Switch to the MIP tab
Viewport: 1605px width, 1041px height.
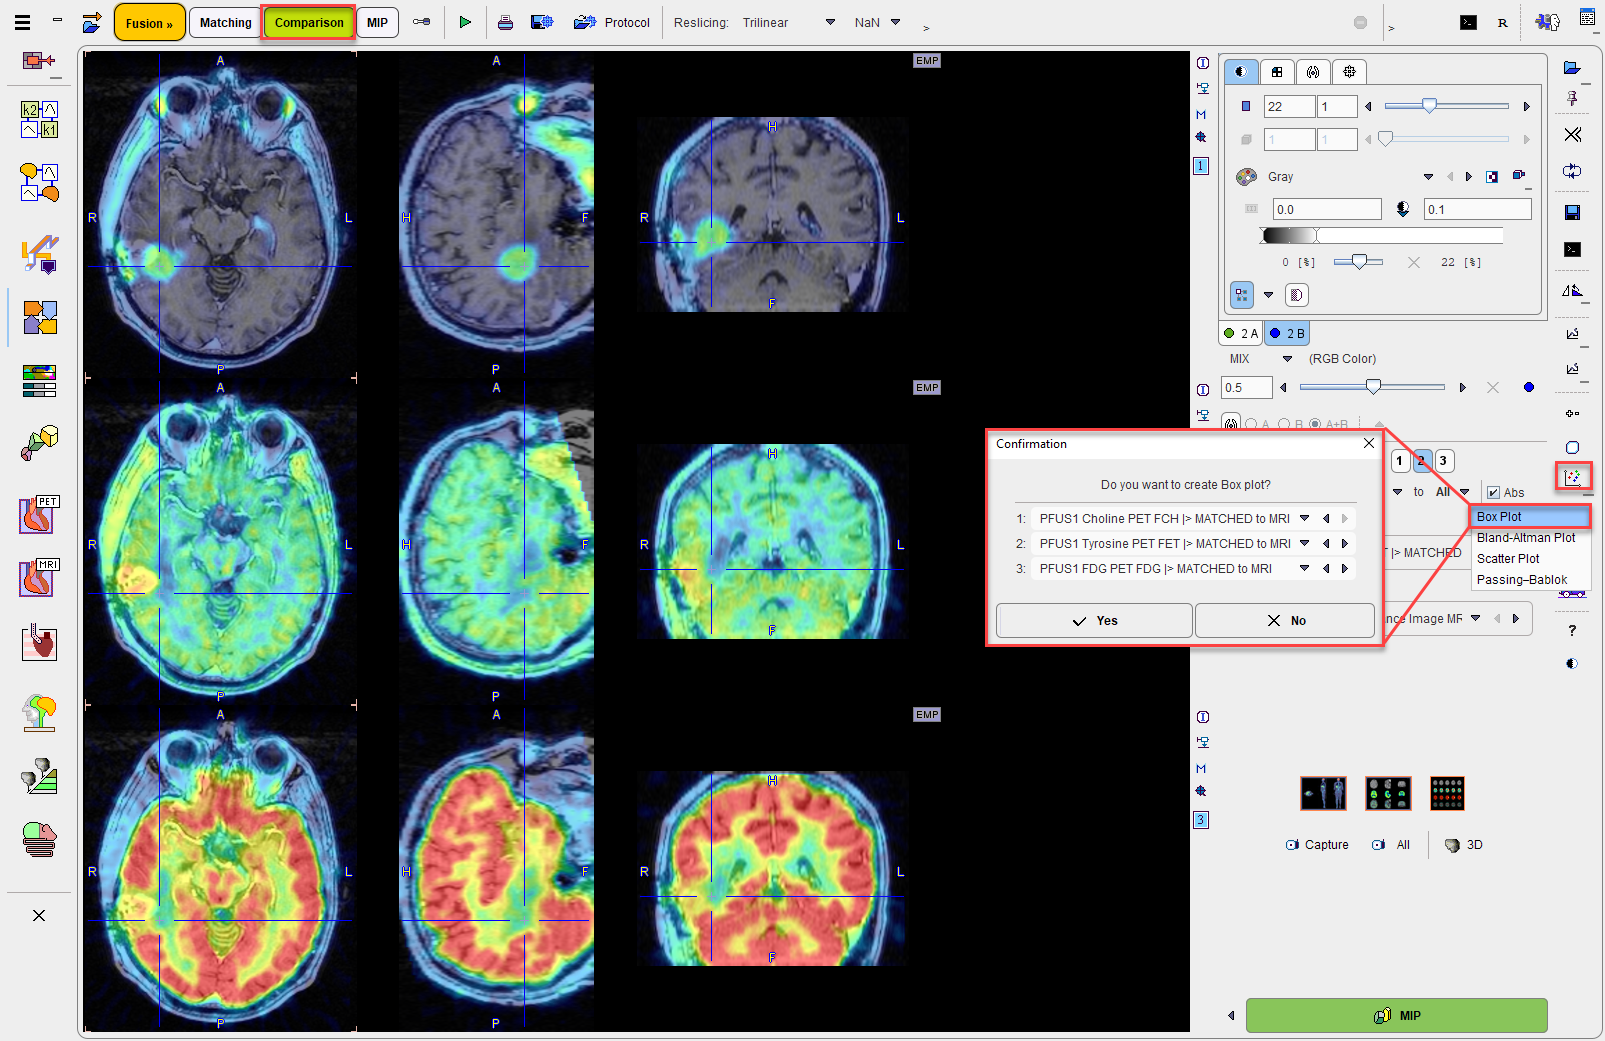[x=377, y=22]
